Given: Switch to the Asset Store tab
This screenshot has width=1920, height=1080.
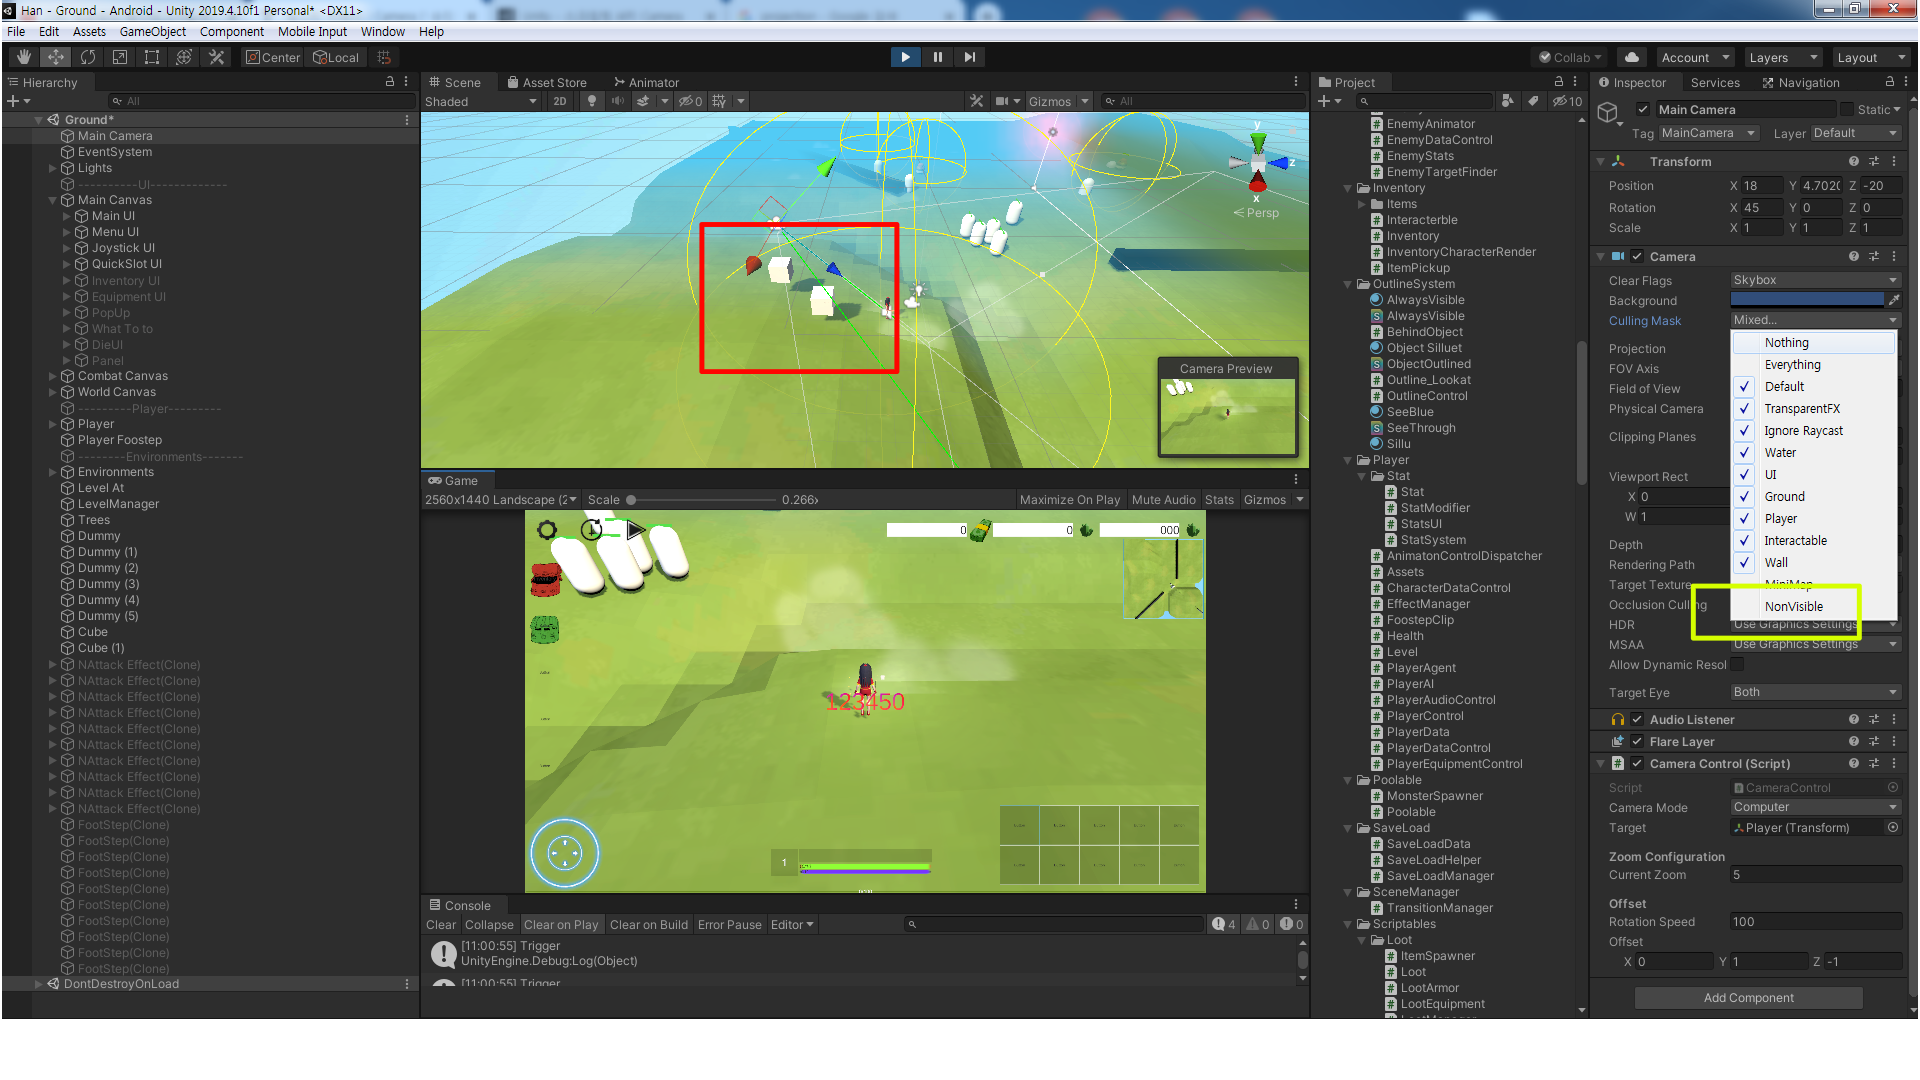Looking at the screenshot, I should pos(547,82).
